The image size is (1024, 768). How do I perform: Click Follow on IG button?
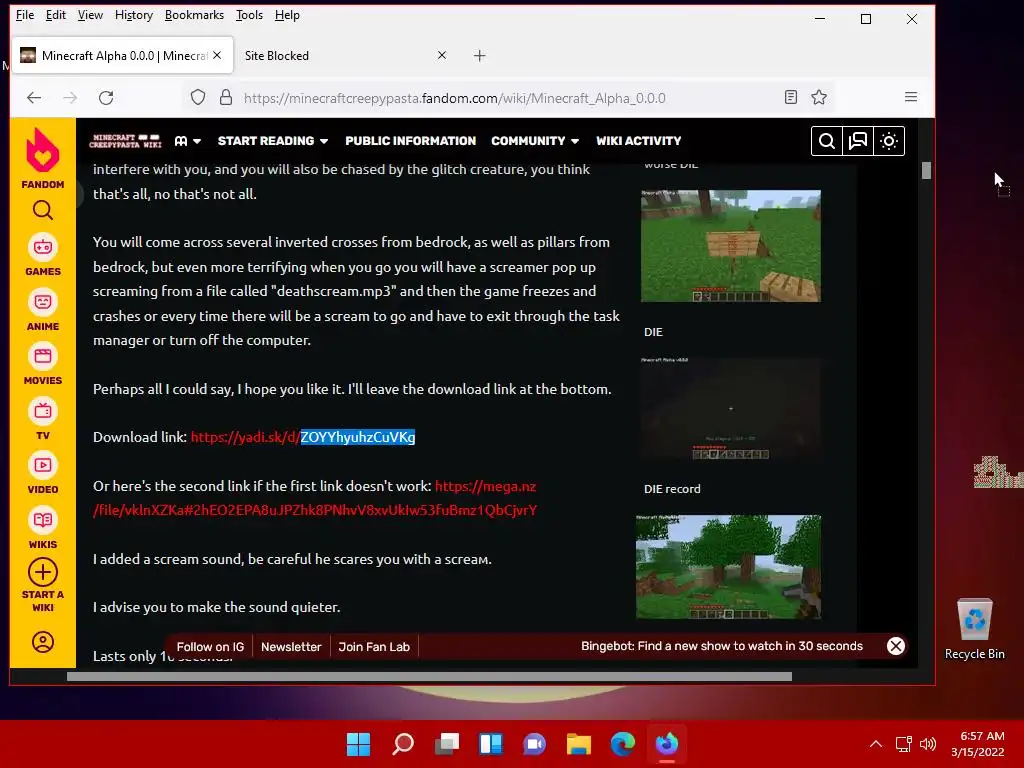coord(210,647)
